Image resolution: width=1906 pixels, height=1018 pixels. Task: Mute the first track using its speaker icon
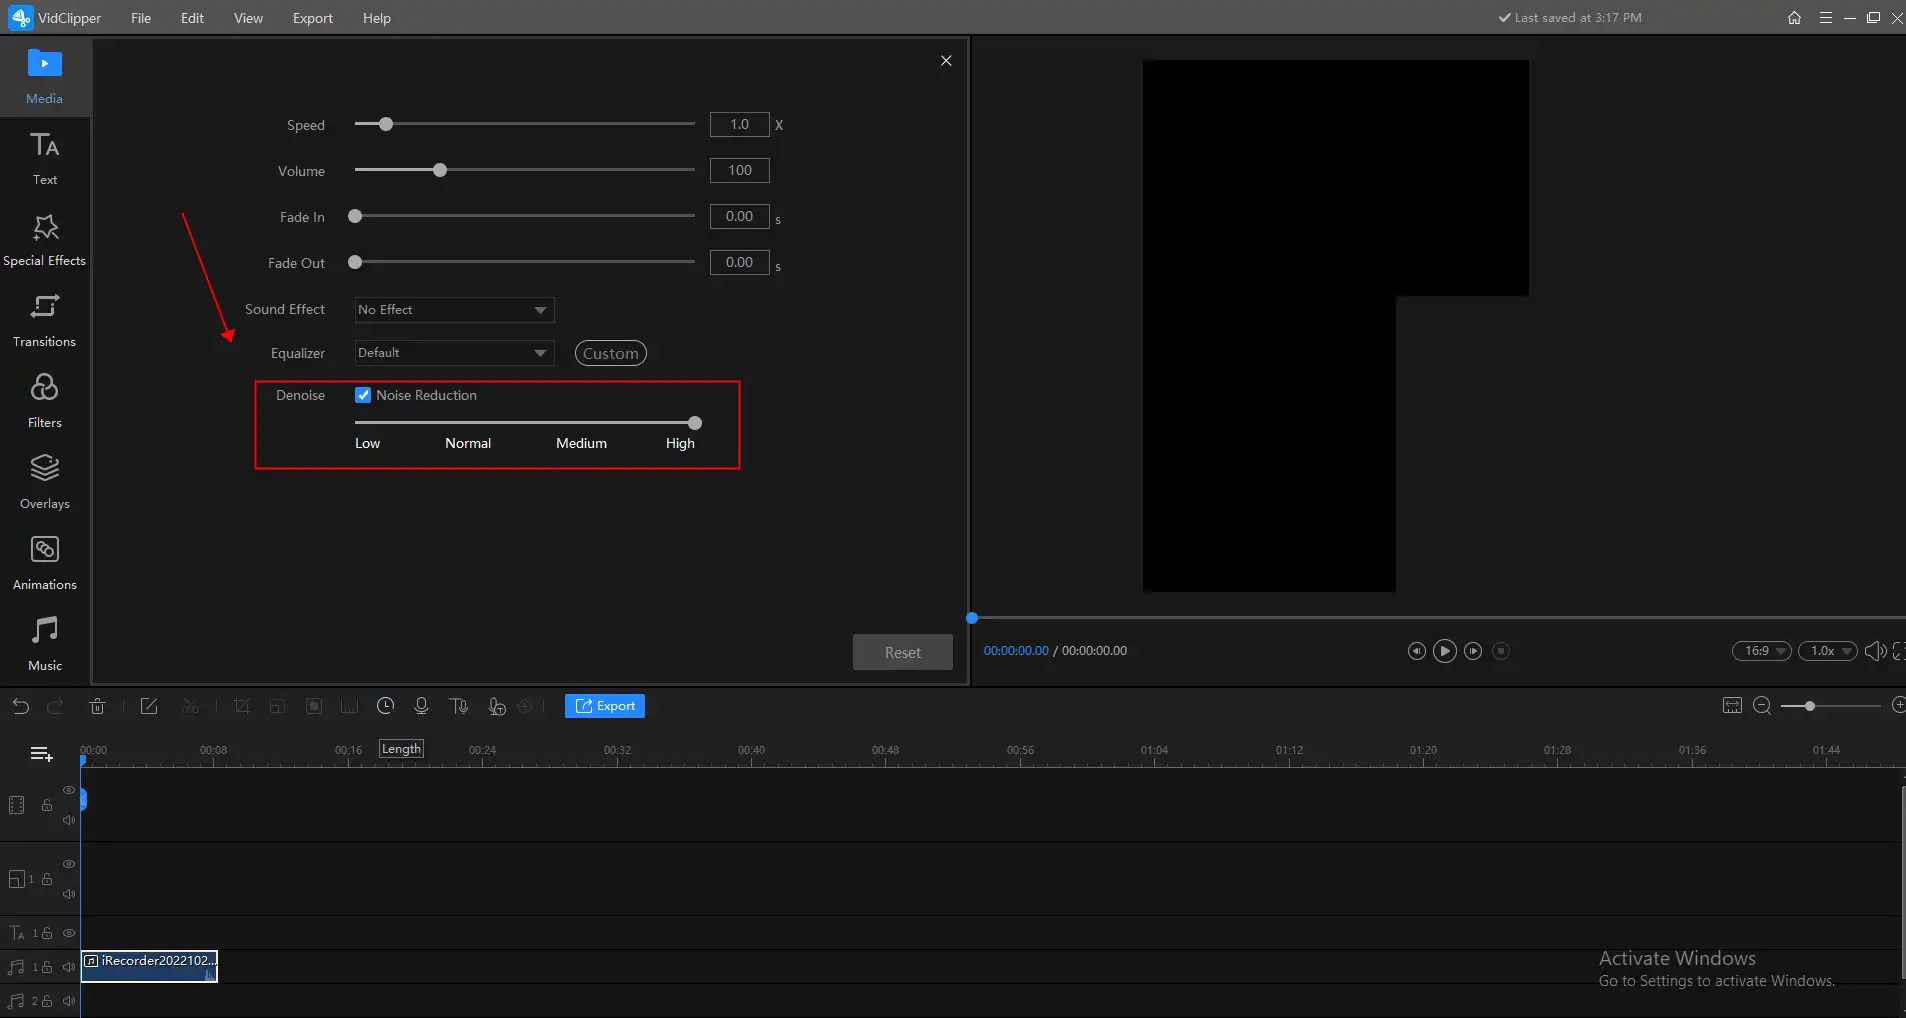(x=67, y=820)
